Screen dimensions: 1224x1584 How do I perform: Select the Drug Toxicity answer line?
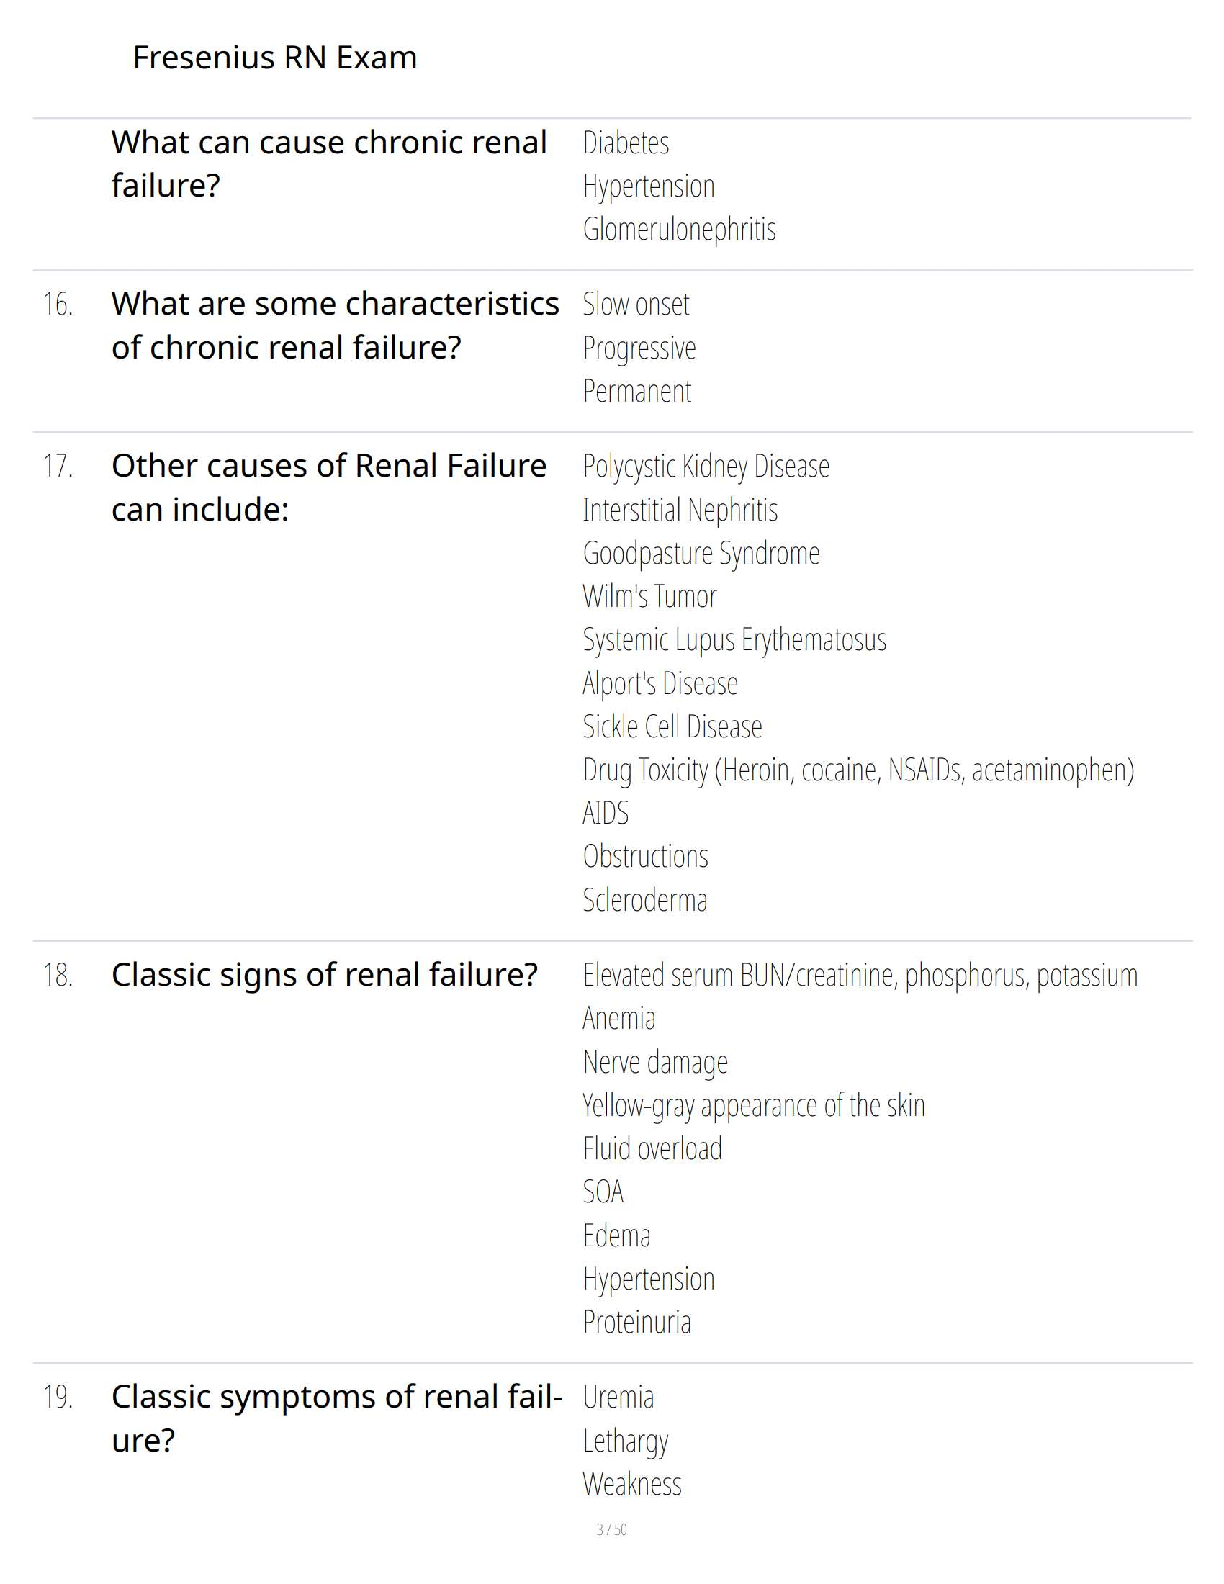coord(858,770)
